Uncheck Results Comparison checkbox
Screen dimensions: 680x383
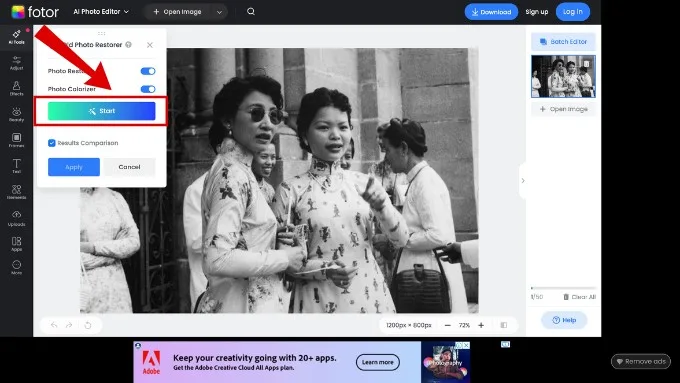(x=52, y=143)
